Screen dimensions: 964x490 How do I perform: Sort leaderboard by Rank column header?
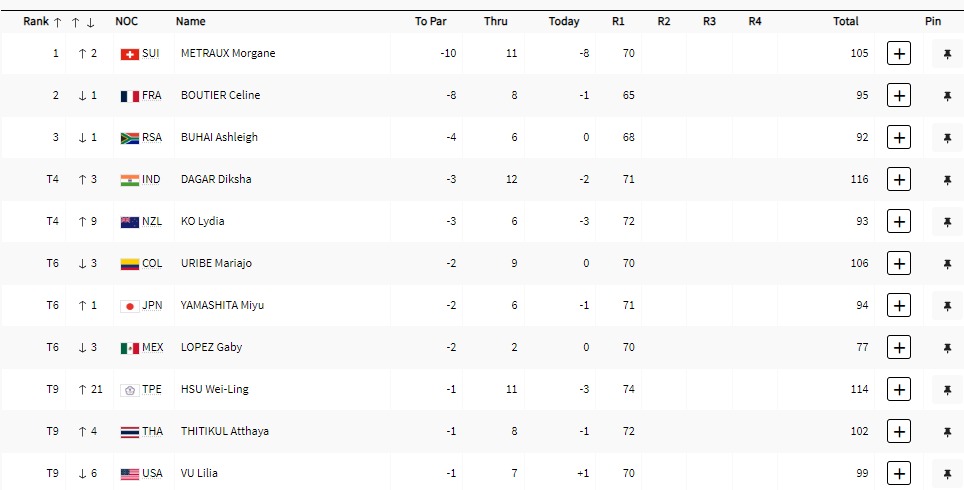click(36, 21)
